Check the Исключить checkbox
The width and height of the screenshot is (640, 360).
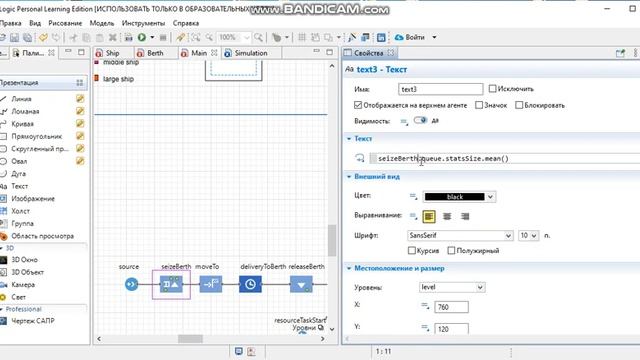pos(492,89)
